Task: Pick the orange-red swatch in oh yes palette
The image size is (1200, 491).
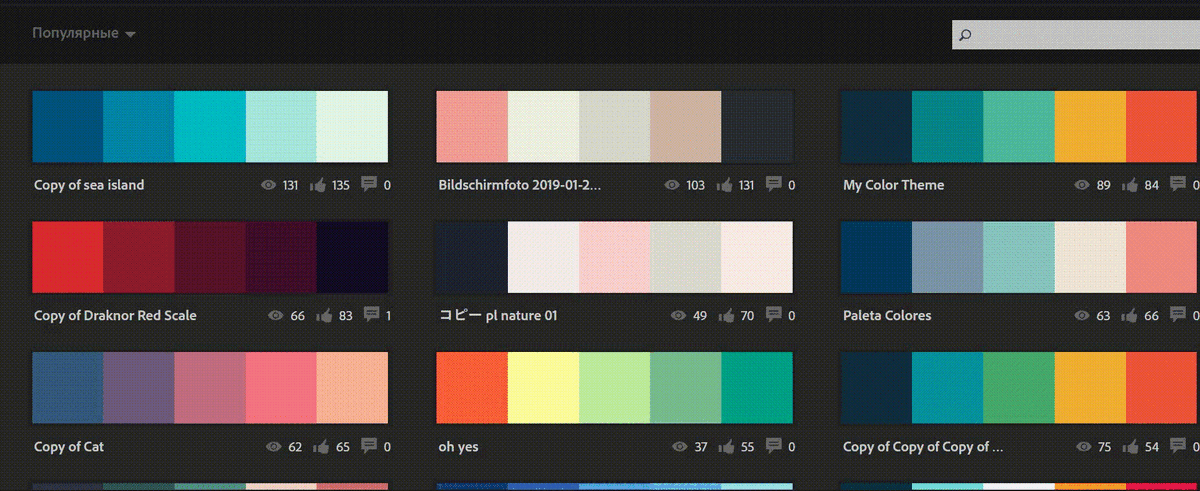Action: pos(472,388)
